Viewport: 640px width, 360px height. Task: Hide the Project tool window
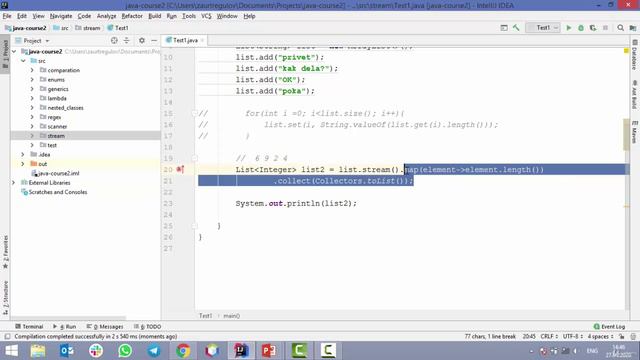click(154, 40)
